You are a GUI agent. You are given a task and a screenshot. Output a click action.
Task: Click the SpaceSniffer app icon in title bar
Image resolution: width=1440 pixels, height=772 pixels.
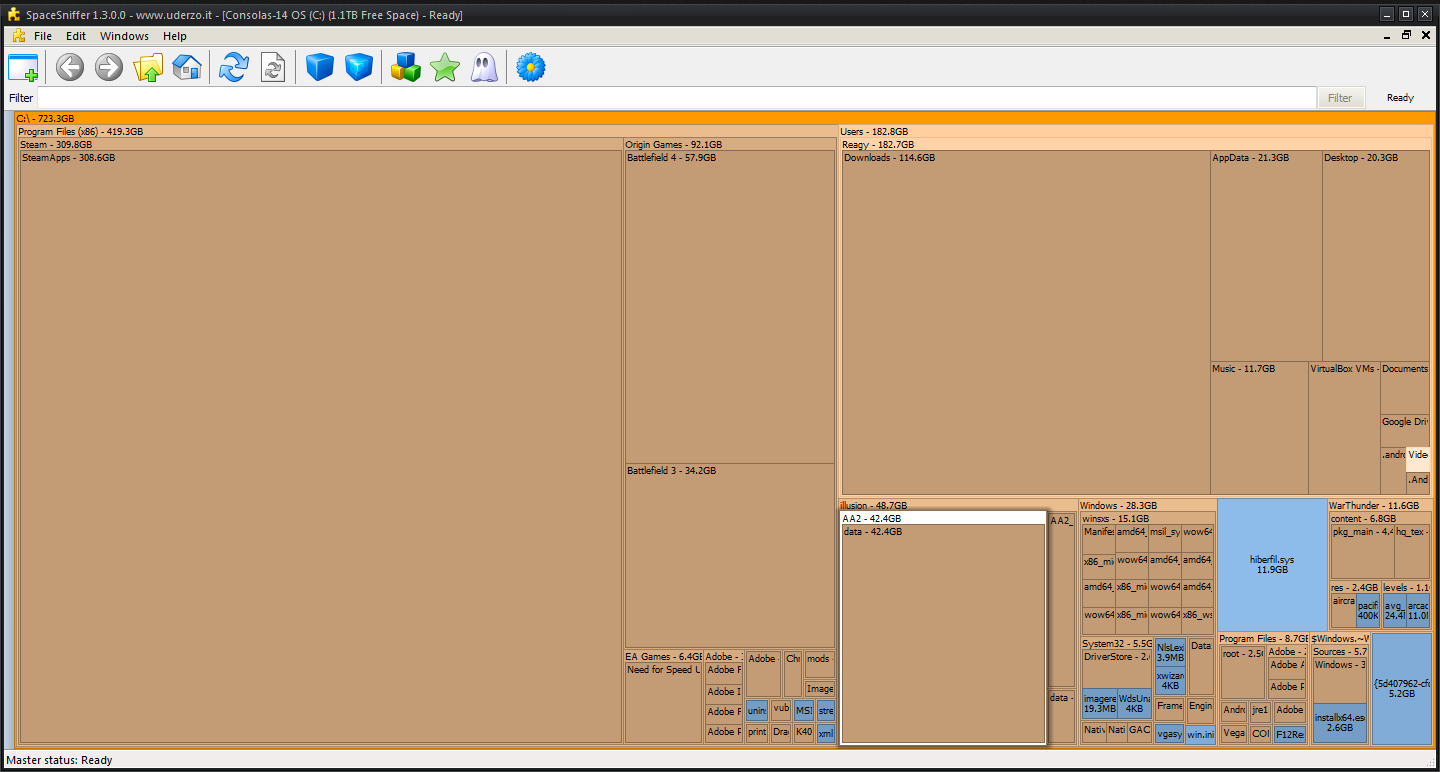pos(13,15)
